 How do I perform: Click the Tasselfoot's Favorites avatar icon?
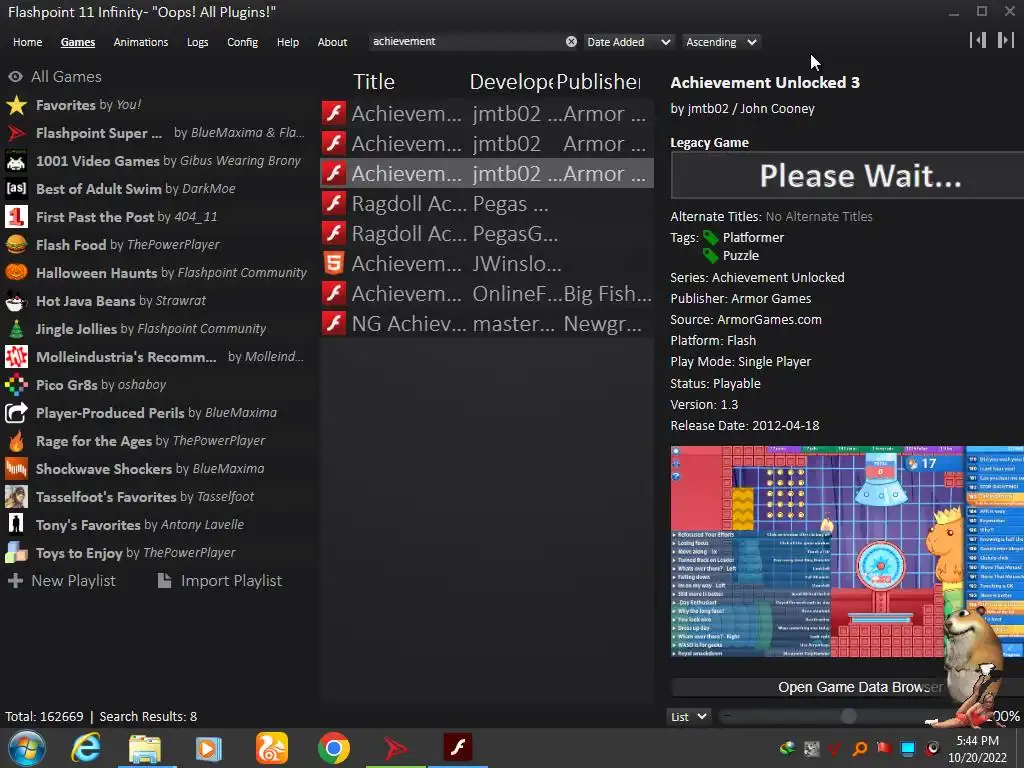coord(16,497)
